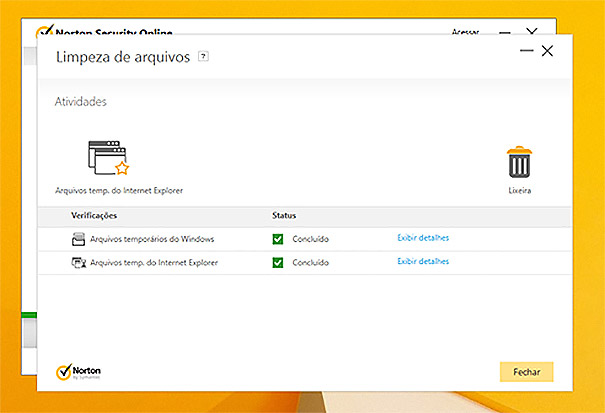This screenshot has width=605, height=413.
Task: Click the Internet Explorer temp files activity icon
Action: tap(108, 158)
